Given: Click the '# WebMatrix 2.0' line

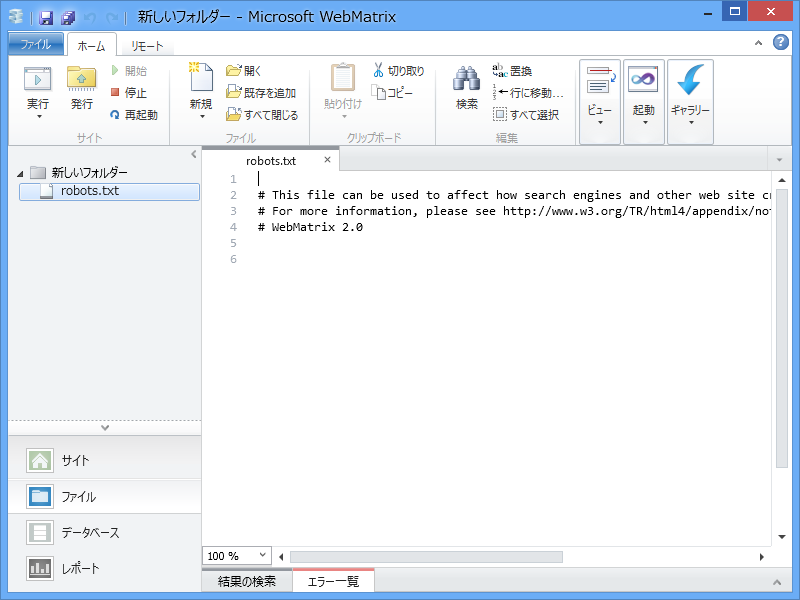Looking at the screenshot, I should pos(310,227).
